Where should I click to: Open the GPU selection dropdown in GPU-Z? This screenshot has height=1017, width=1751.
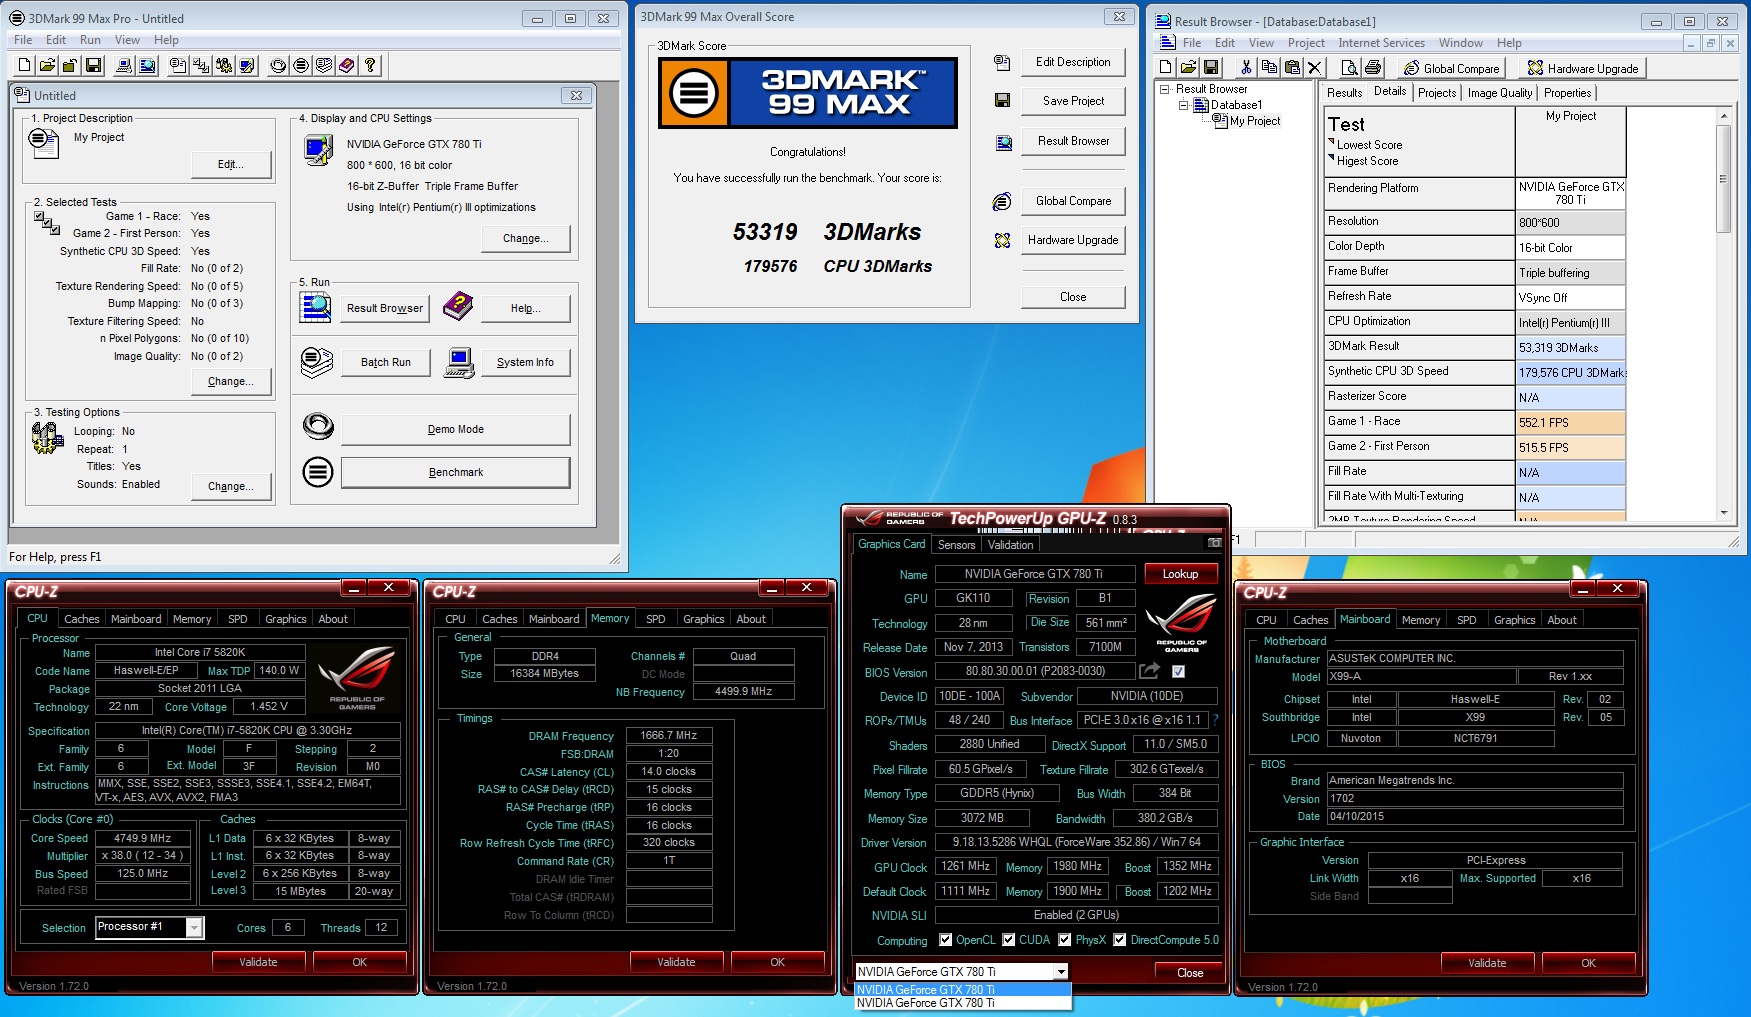coord(1061,972)
